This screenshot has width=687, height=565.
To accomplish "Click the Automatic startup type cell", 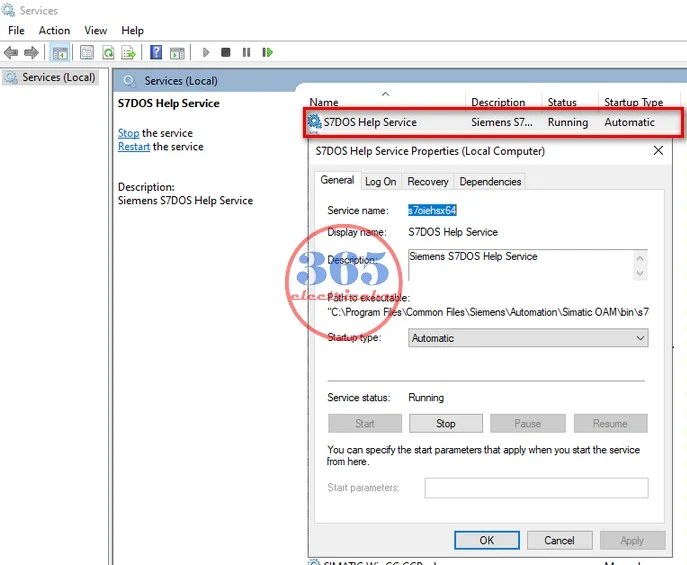I will (630, 122).
